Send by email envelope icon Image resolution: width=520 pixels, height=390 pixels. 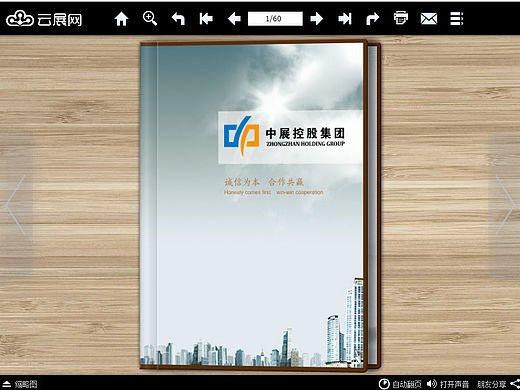(x=429, y=19)
